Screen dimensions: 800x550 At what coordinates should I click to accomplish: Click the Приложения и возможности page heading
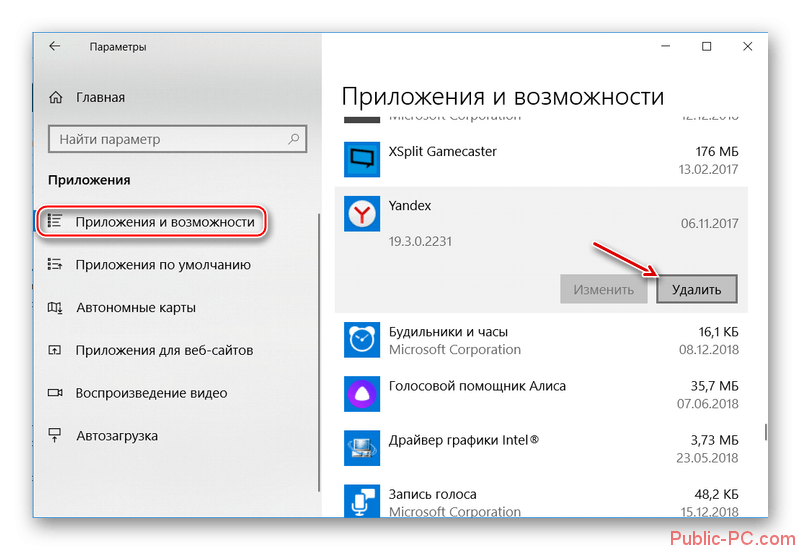(x=503, y=96)
